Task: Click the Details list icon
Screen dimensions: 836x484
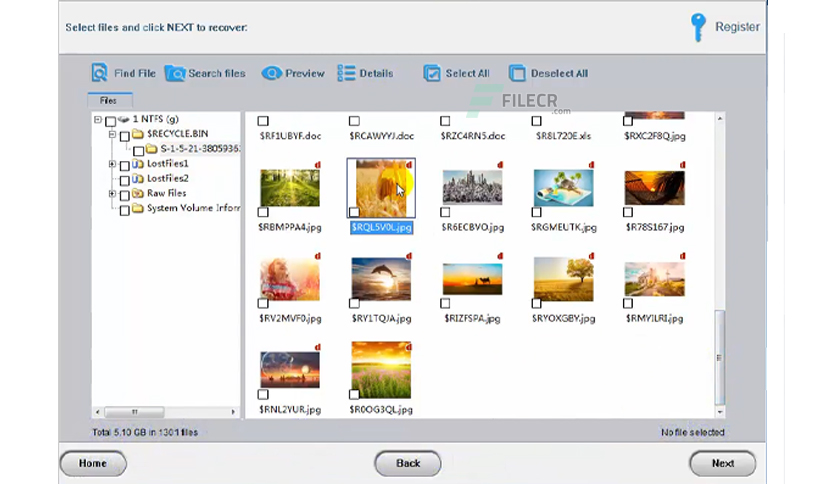Action: (x=346, y=73)
